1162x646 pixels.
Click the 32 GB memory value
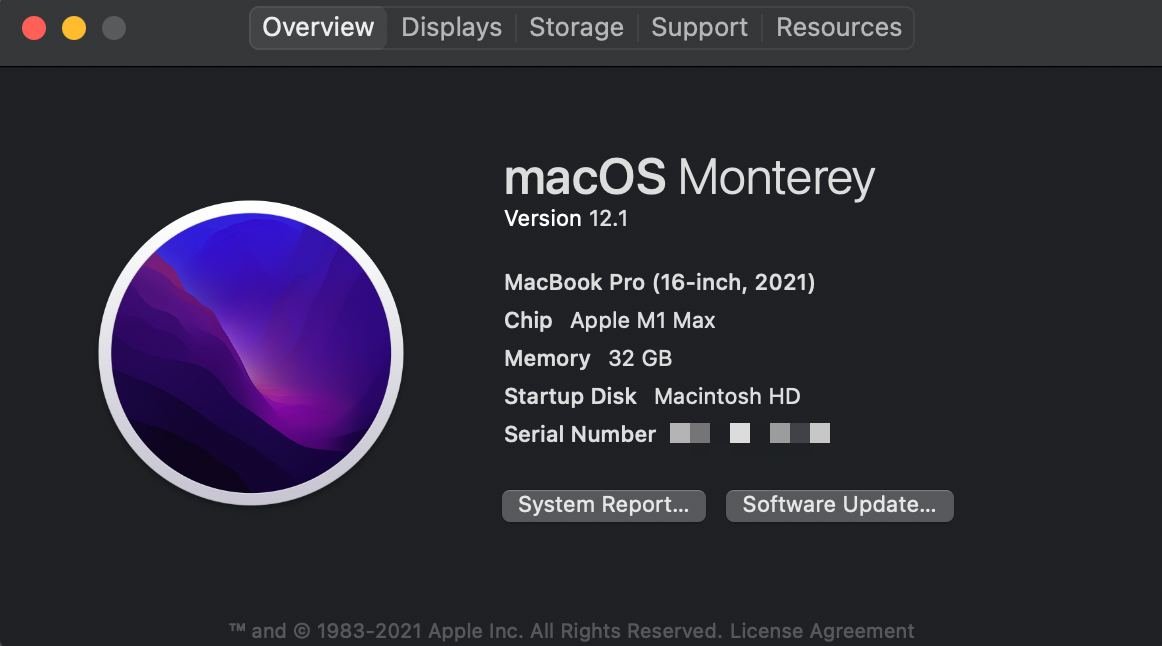[x=640, y=359]
